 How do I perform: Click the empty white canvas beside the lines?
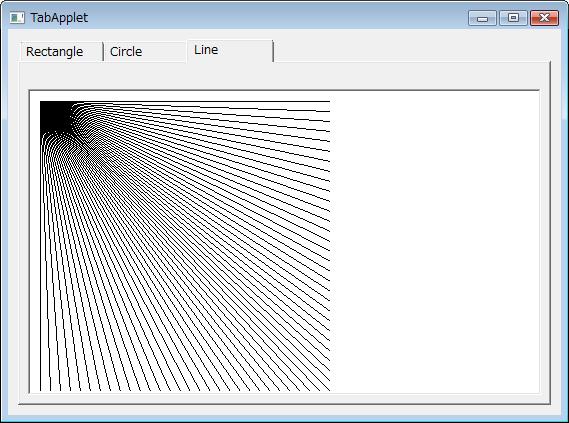[x=435, y=241]
